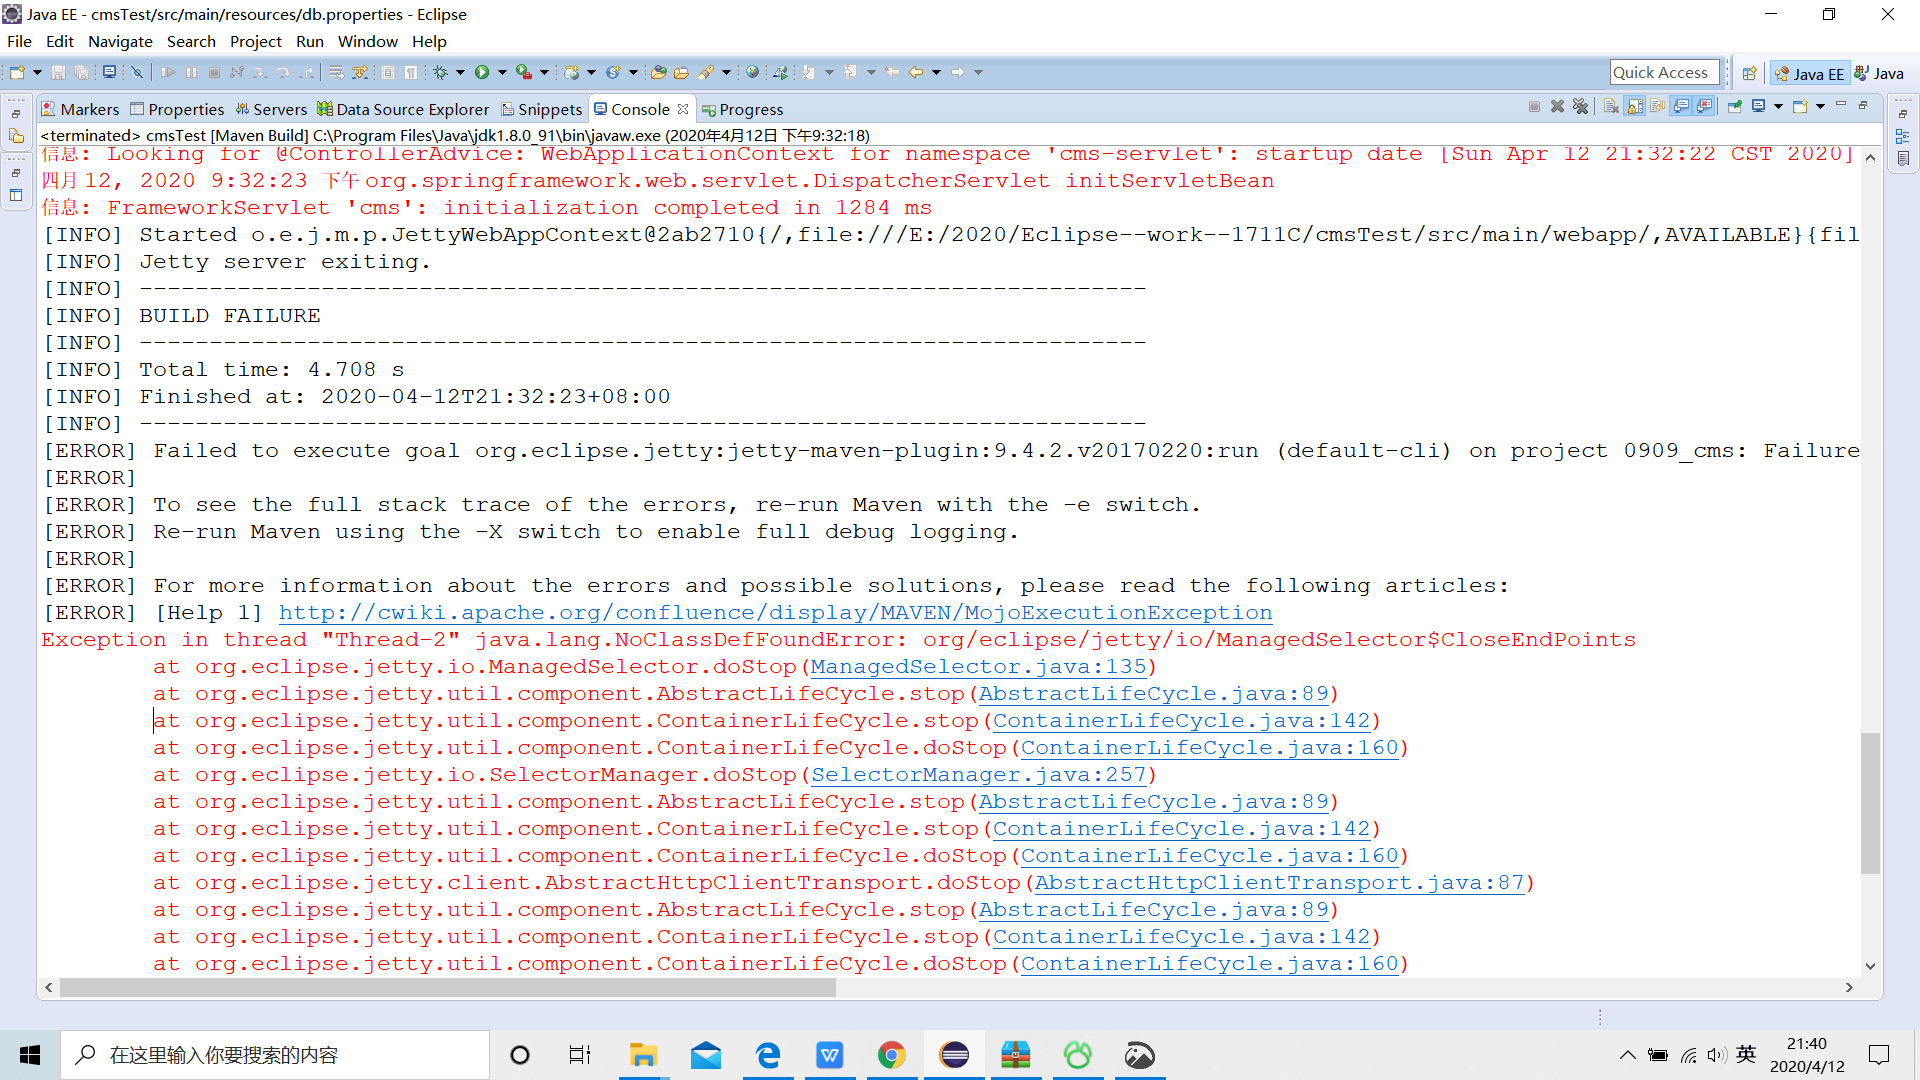Click the MojoExecutionException help link
This screenshot has height=1080, width=1920.
(773, 612)
